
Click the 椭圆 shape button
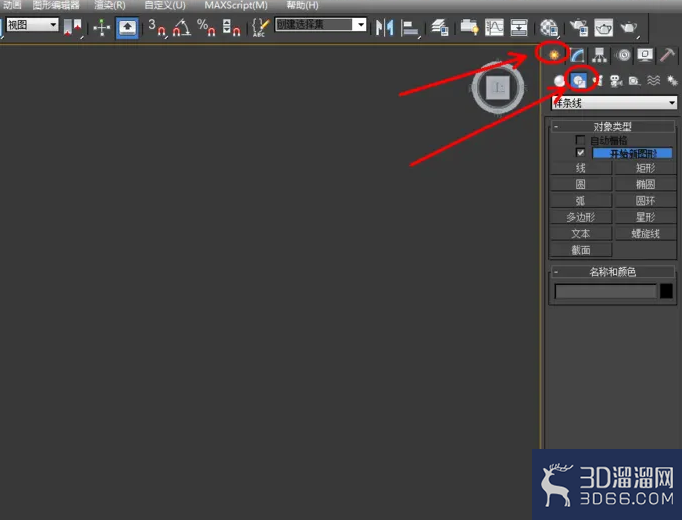(645, 184)
